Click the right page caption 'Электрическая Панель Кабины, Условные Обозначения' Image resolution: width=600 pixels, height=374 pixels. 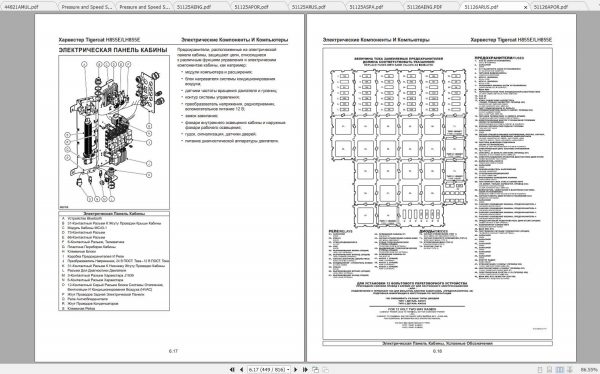(x=437, y=343)
